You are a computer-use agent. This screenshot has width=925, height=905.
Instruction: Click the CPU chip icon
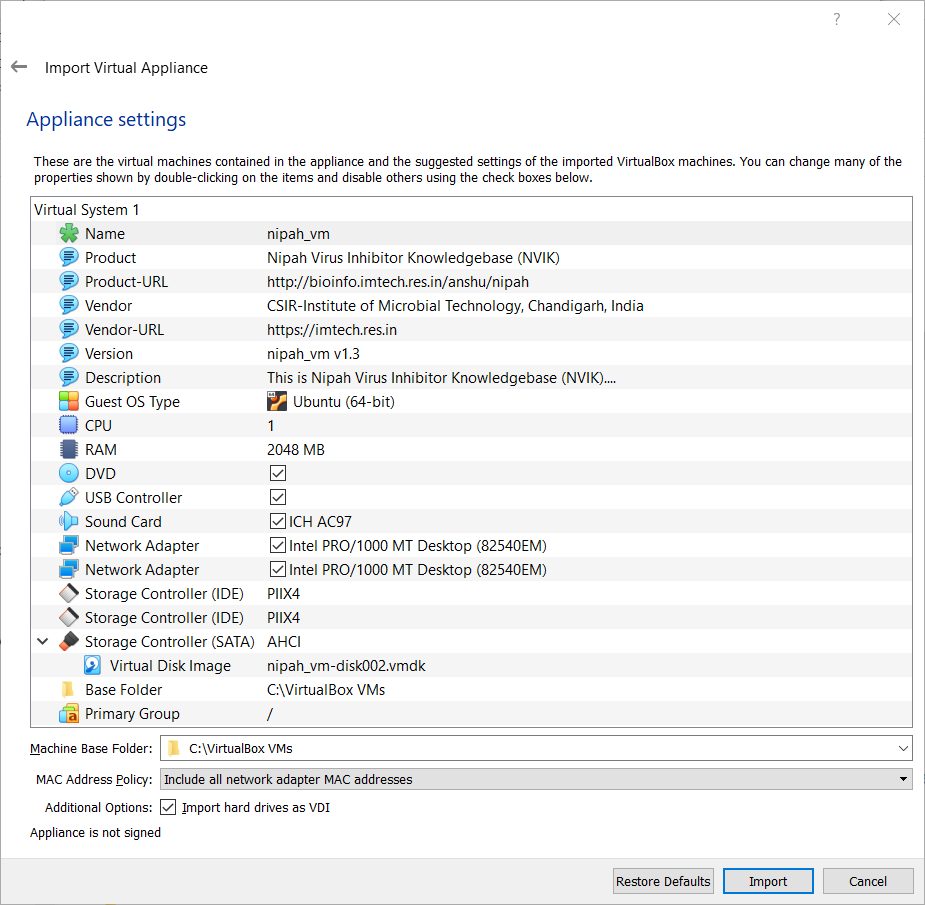(69, 426)
